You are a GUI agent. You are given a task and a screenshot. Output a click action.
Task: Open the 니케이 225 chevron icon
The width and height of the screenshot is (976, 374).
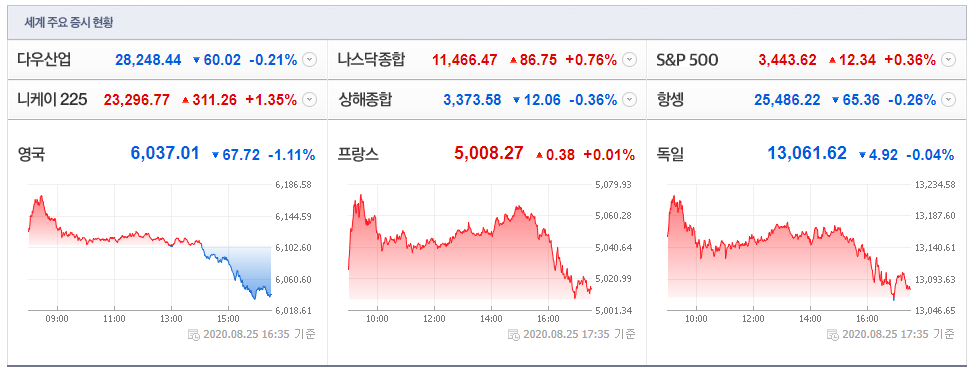coord(309,99)
